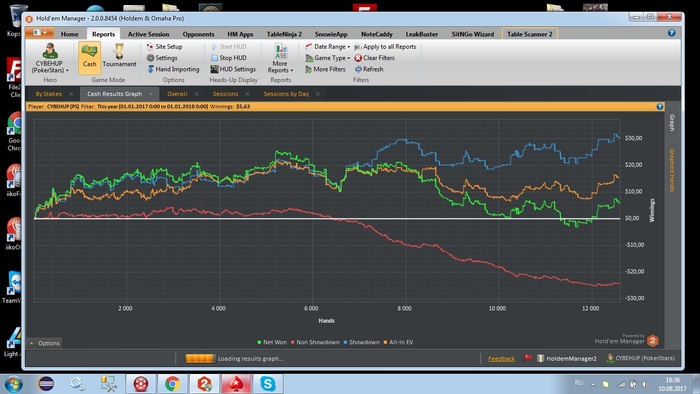Screen dimensions: 700x394
Task: Open the Windows Start menu
Action: [12, 384]
